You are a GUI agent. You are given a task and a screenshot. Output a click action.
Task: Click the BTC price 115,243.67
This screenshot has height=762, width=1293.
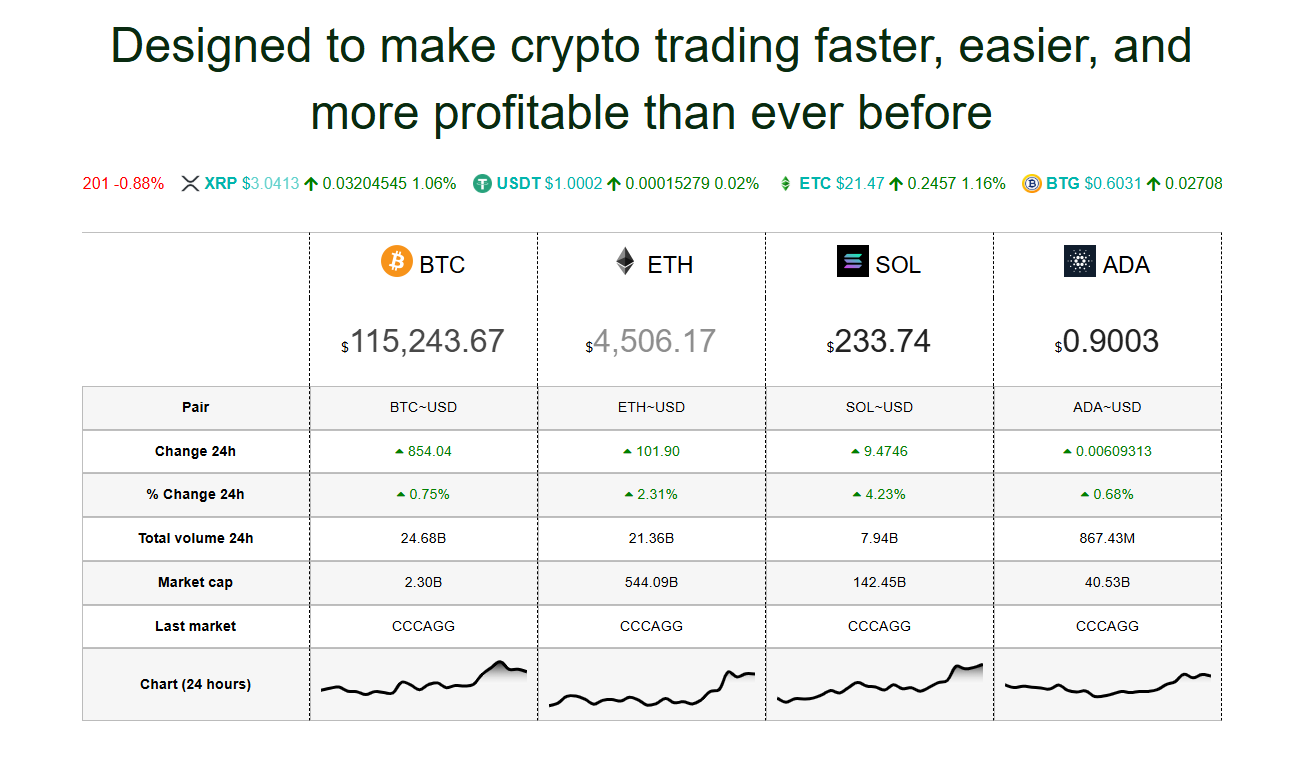427,342
